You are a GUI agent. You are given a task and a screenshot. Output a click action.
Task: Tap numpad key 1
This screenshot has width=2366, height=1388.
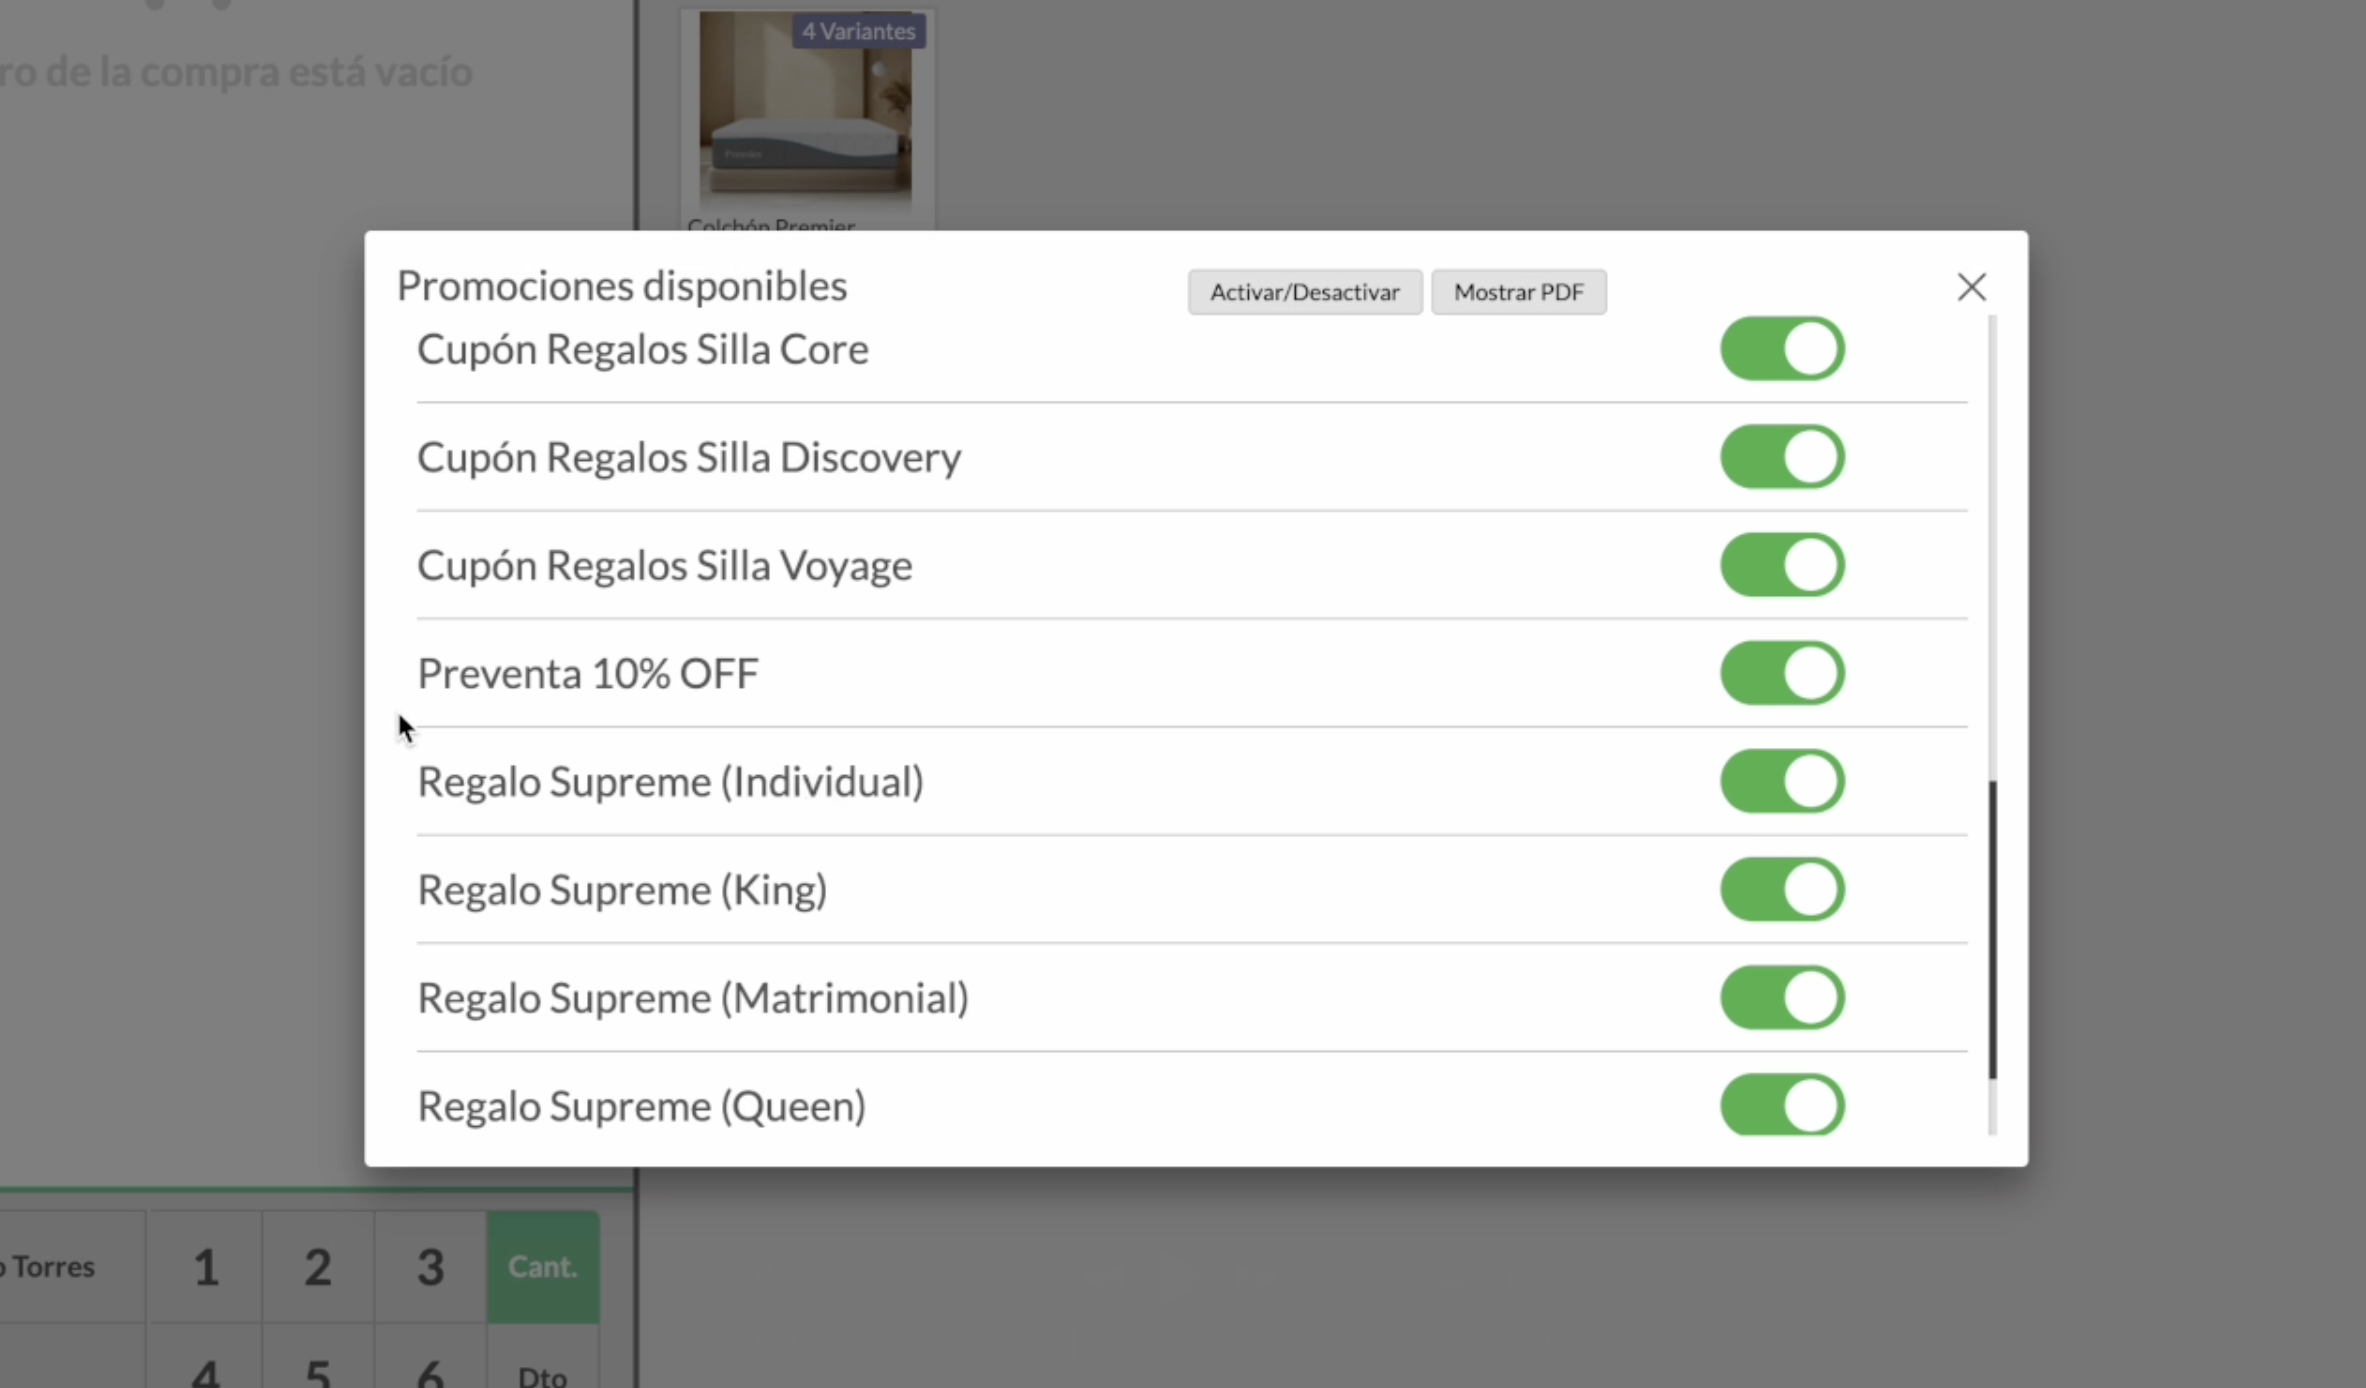(205, 1267)
